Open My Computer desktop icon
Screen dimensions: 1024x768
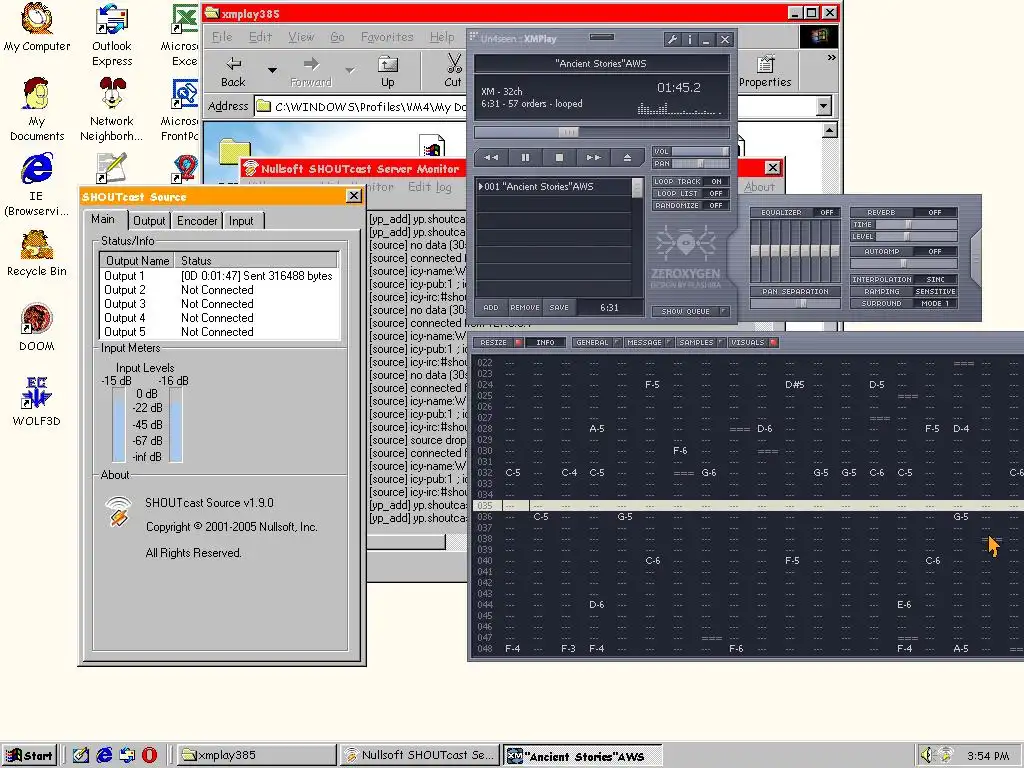click(x=37, y=29)
